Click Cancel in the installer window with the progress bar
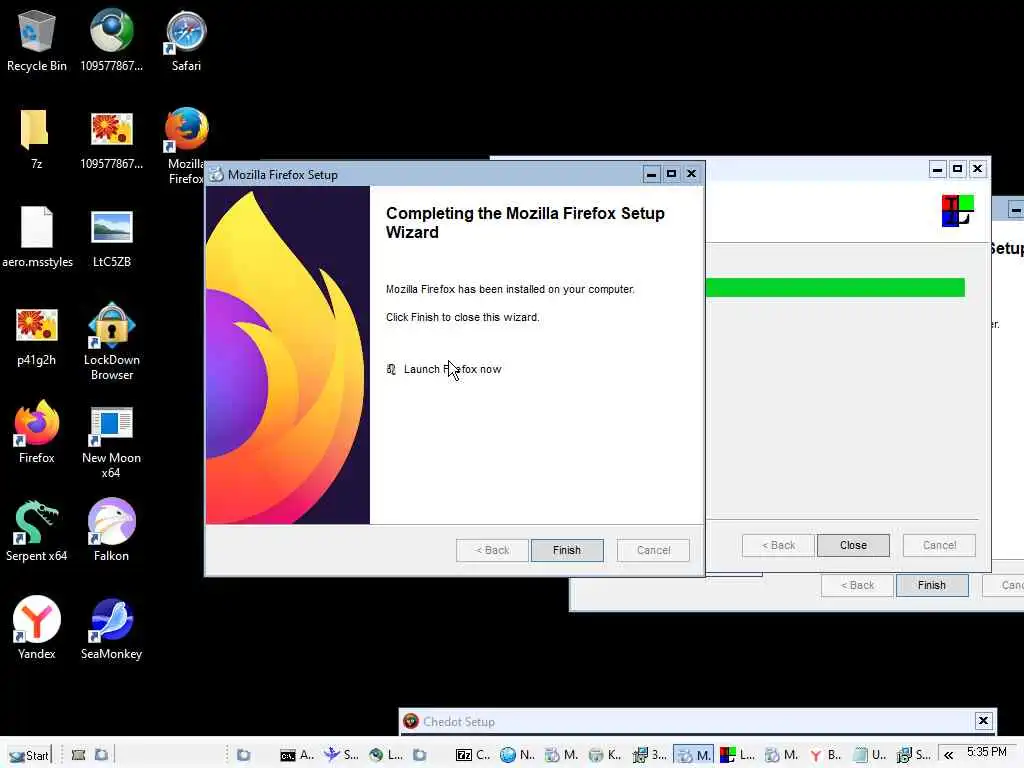The height and width of the screenshot is (768, 1024). 939,545
